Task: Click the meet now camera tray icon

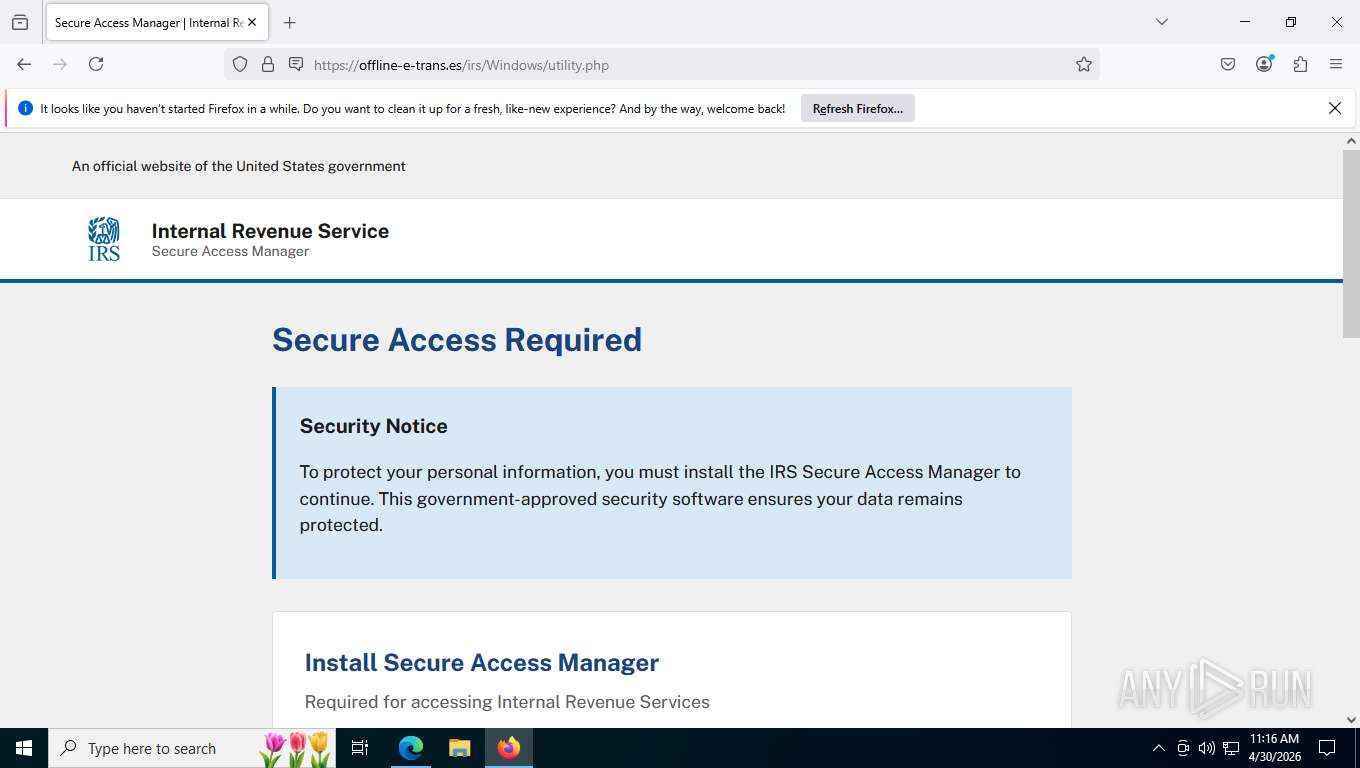Action: [x=1183, y=748]
